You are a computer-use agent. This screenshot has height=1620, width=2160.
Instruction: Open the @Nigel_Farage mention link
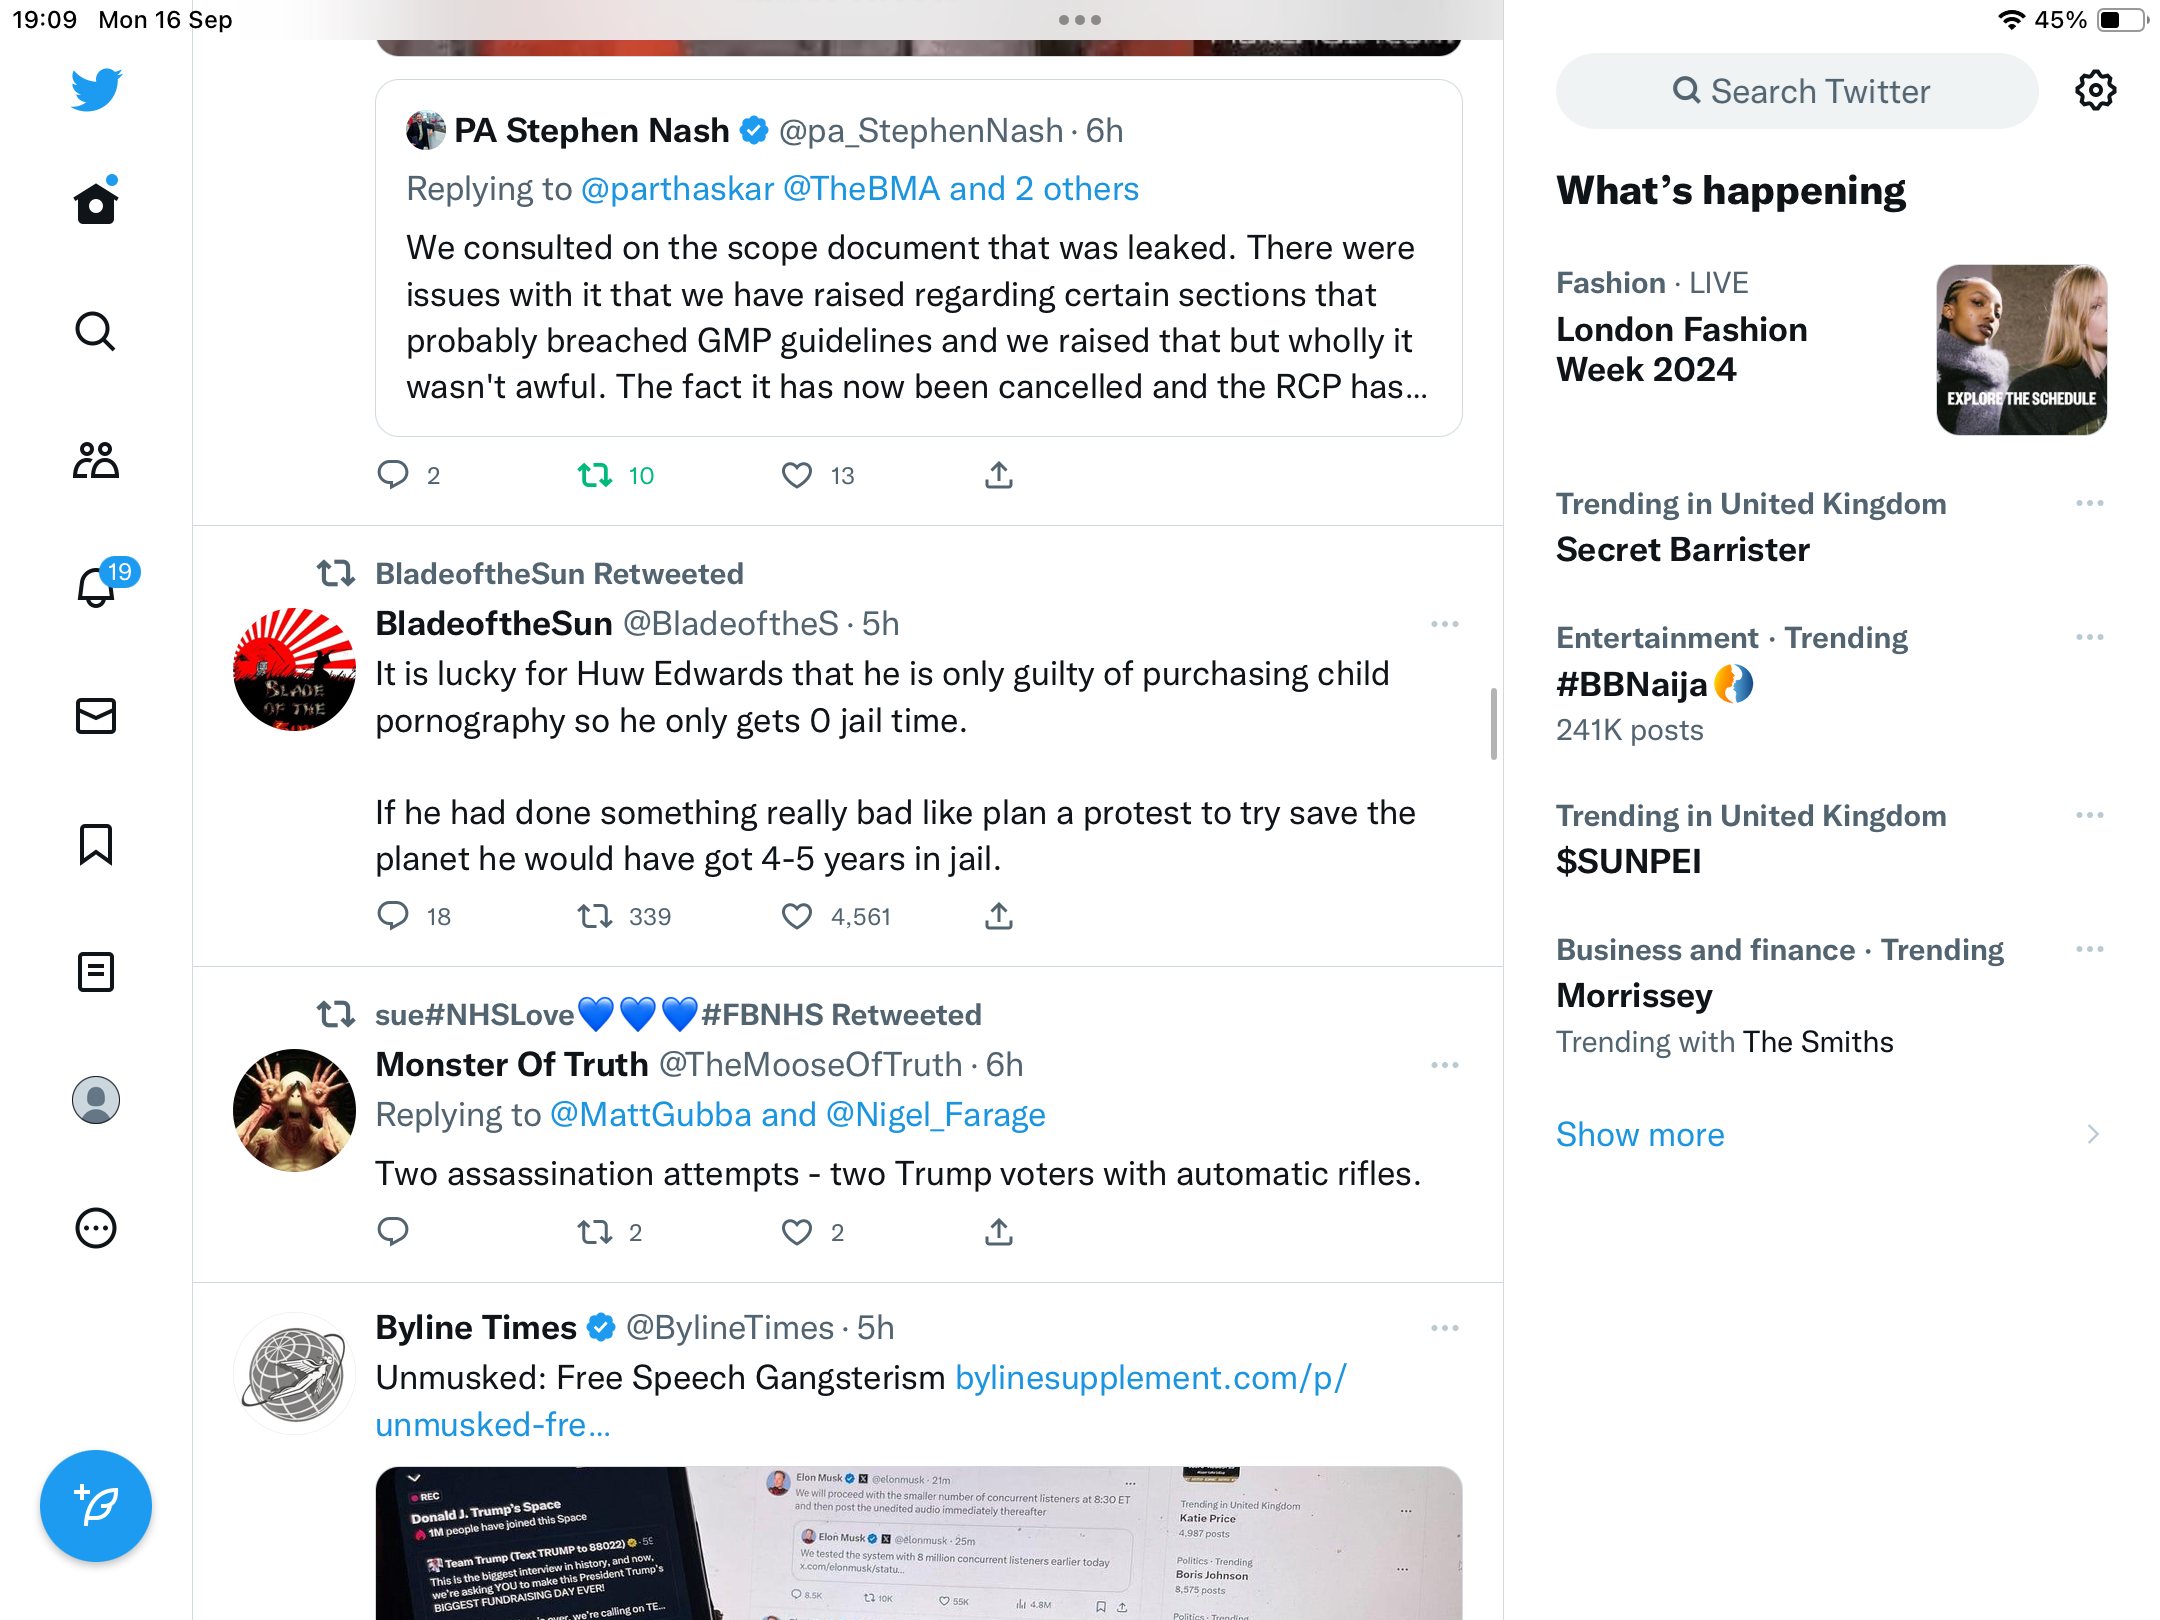[935, 1114]
